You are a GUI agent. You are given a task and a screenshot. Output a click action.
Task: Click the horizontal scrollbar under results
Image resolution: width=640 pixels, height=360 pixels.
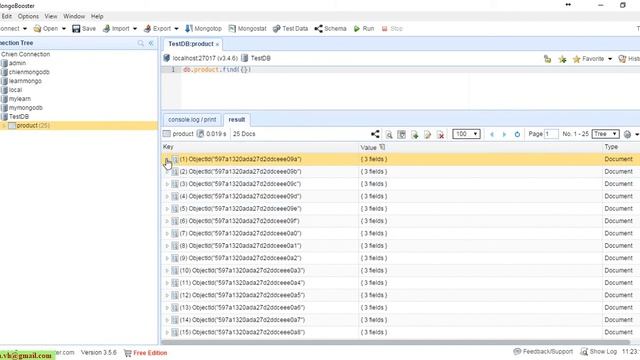(x=396, y=342)
